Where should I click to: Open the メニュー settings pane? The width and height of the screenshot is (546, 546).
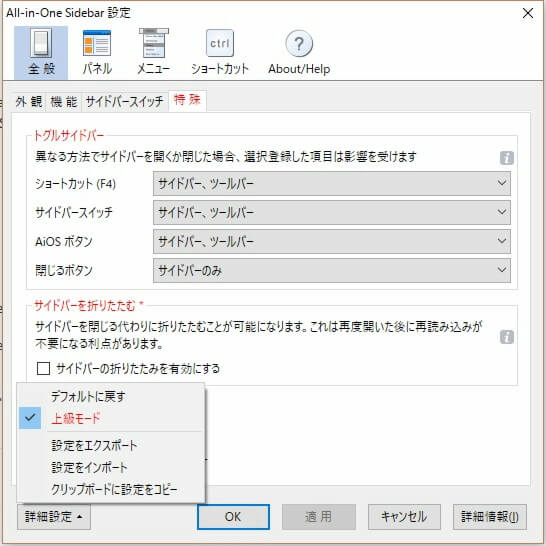(154, 53)
